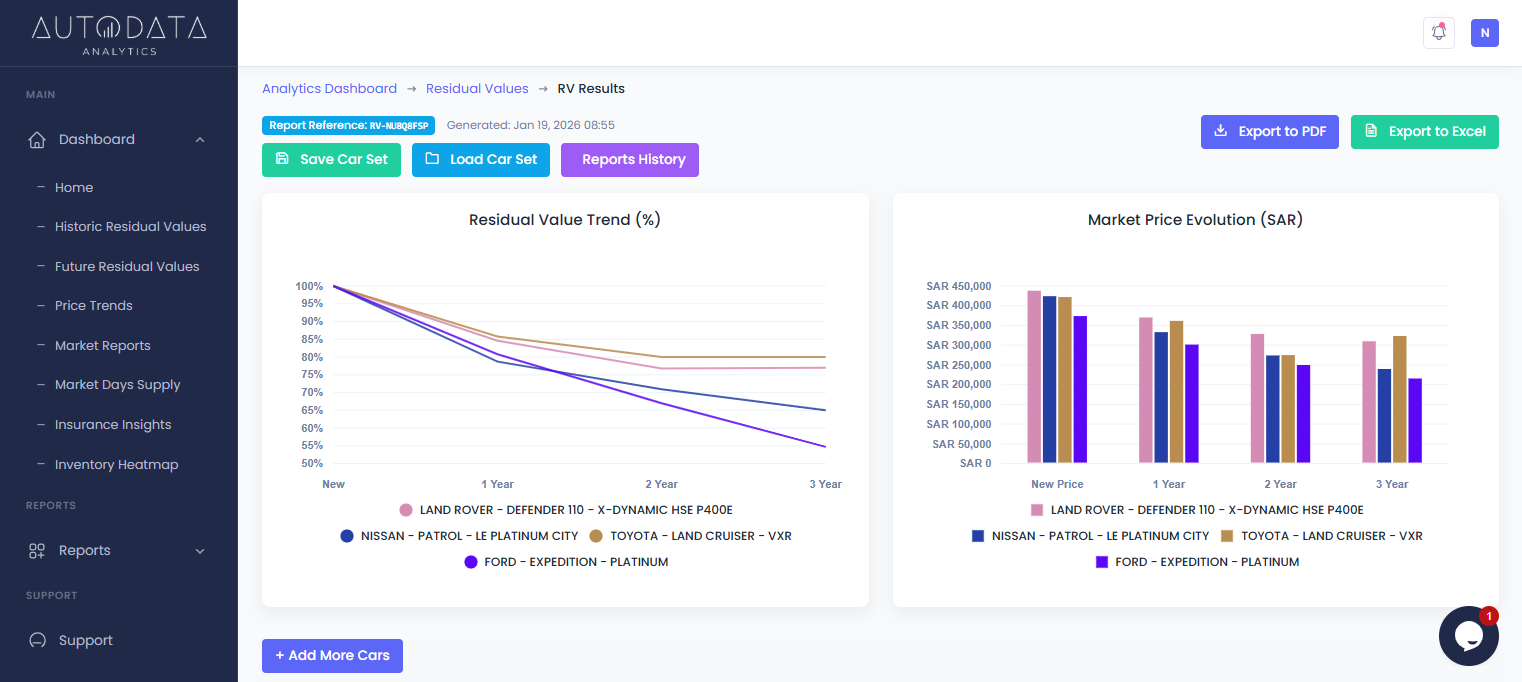Open Historic Residual Values menu item

[x=130, y=227]
